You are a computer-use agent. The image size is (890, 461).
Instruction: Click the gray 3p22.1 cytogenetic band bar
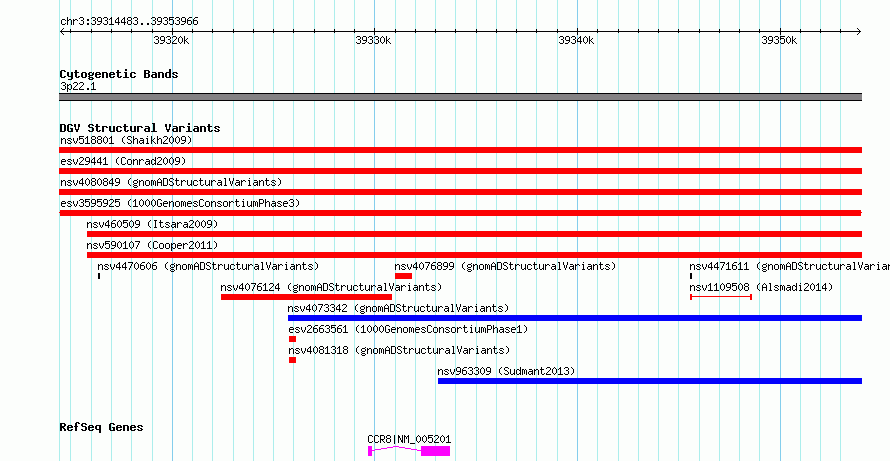coord(460,97)
